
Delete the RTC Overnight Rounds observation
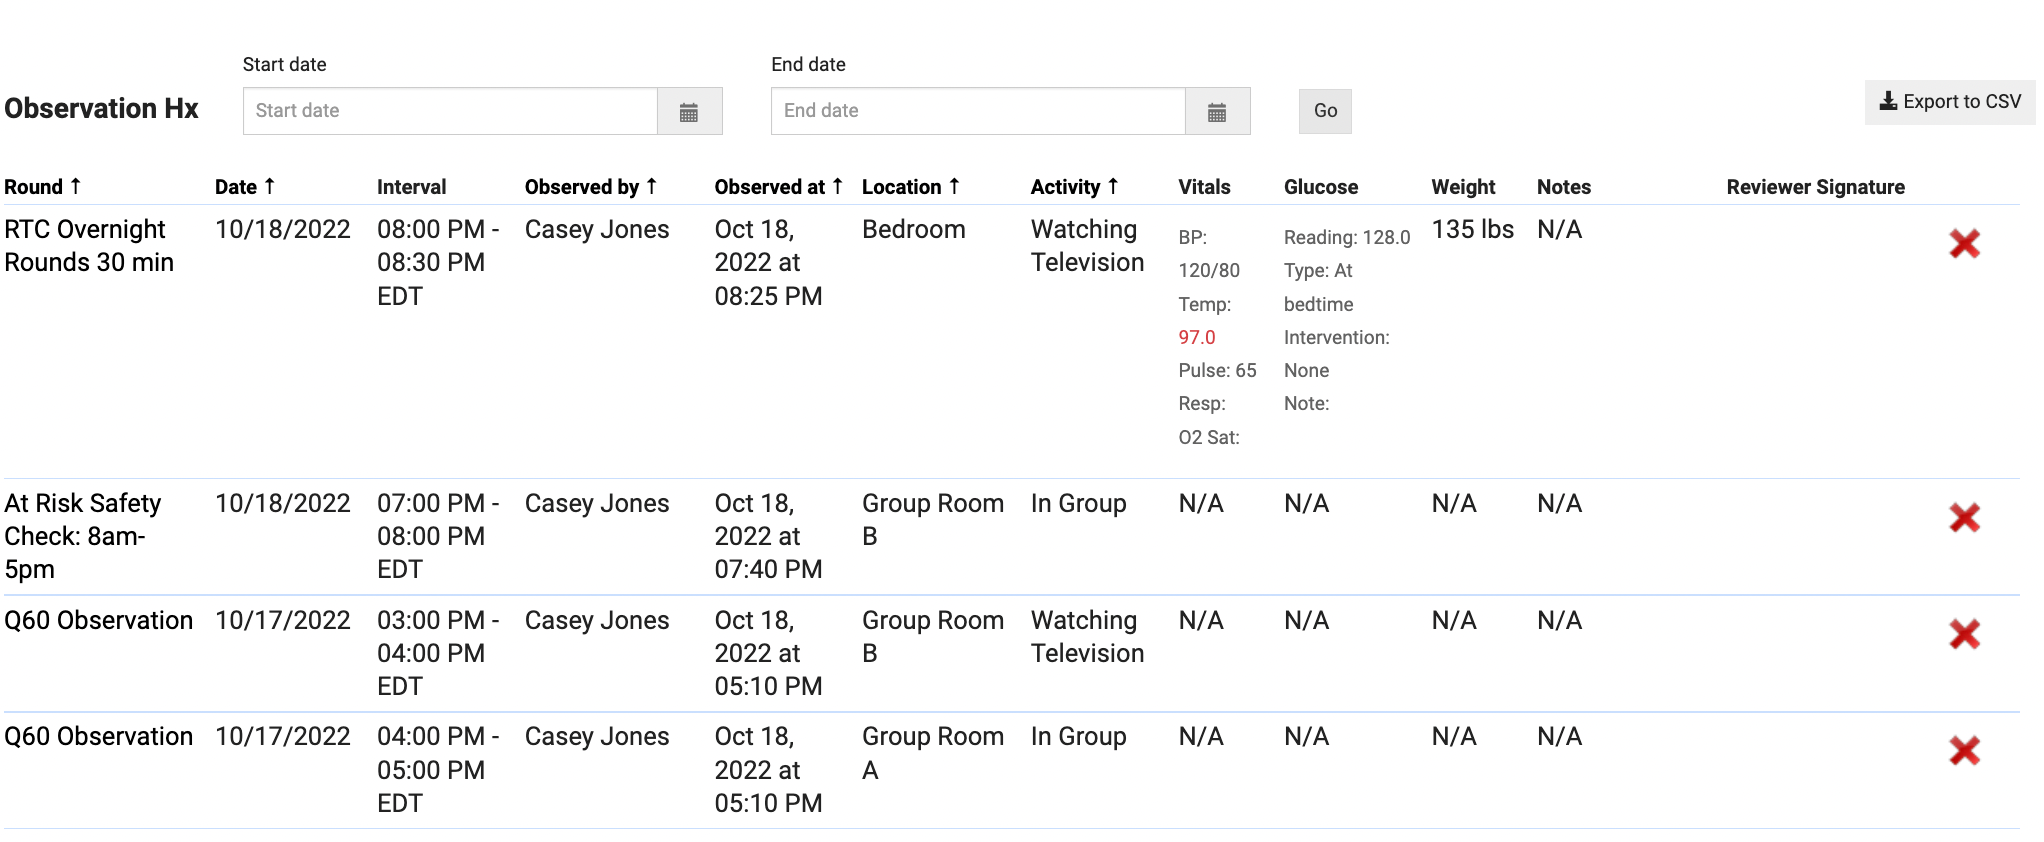[1964, 244]
